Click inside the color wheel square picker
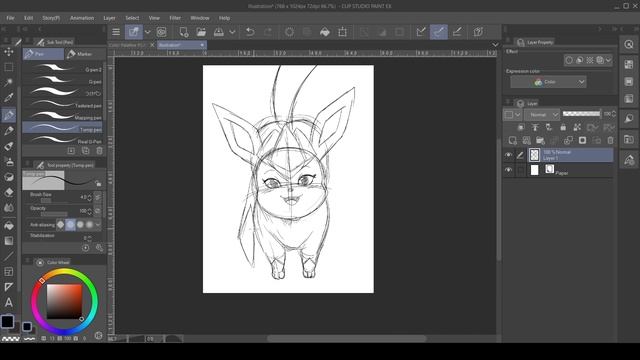Image resolution: width=640 pixels, height=360 pixels. (64, 302)
